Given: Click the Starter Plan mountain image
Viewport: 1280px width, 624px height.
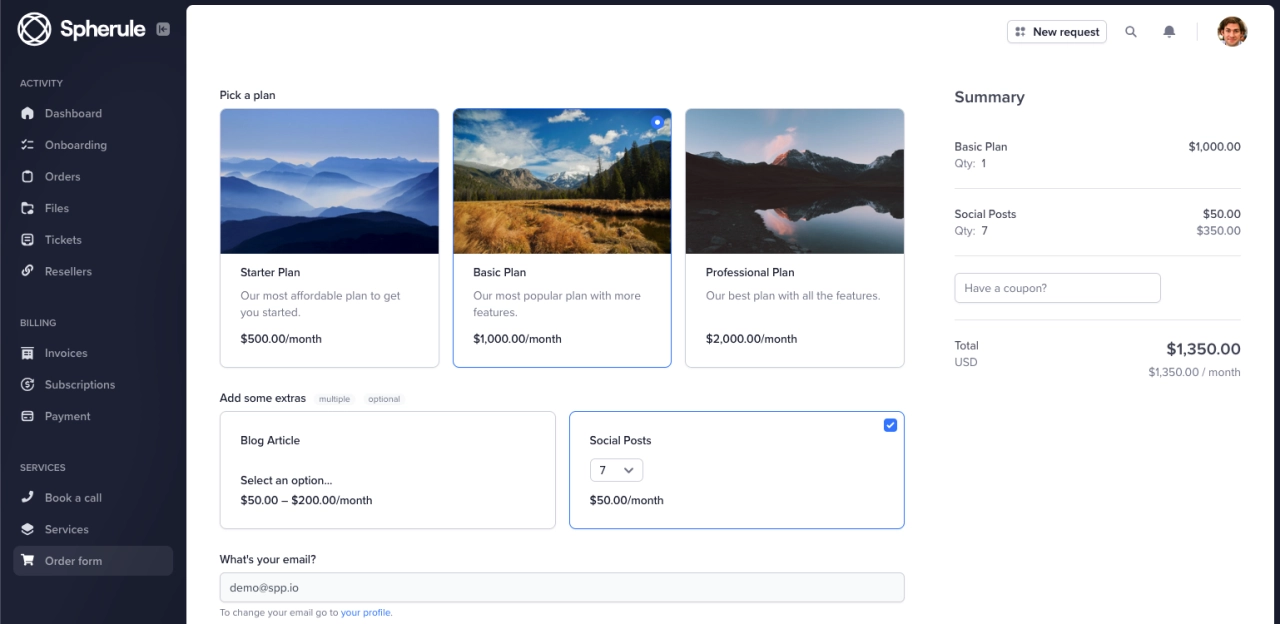Looking at the screenshot, I should coord(329,181).
